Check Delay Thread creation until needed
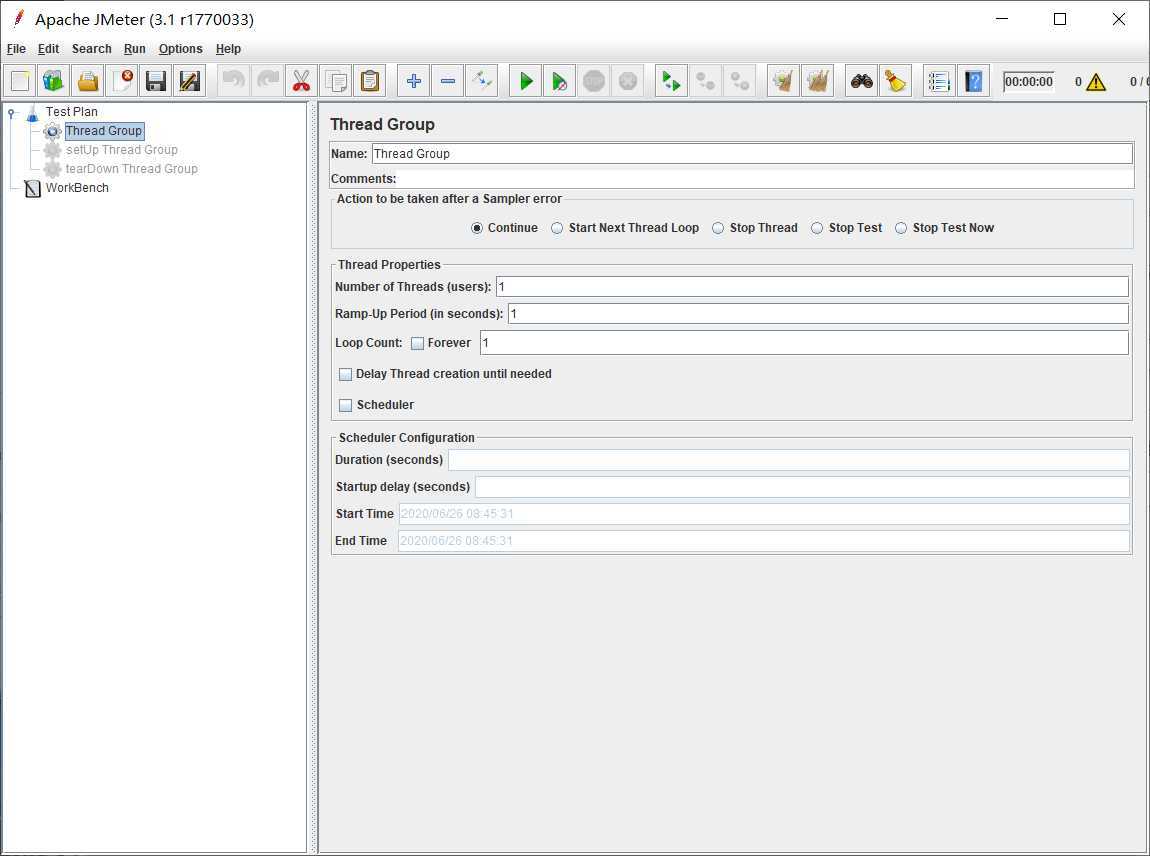This screenshot has width=1150, height=856. [x=346, y=374]
